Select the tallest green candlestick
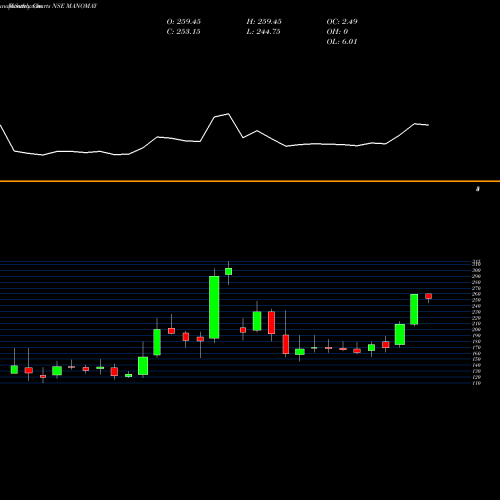The width and height of the screenshot is (500, 500). (x=214, y=307)
